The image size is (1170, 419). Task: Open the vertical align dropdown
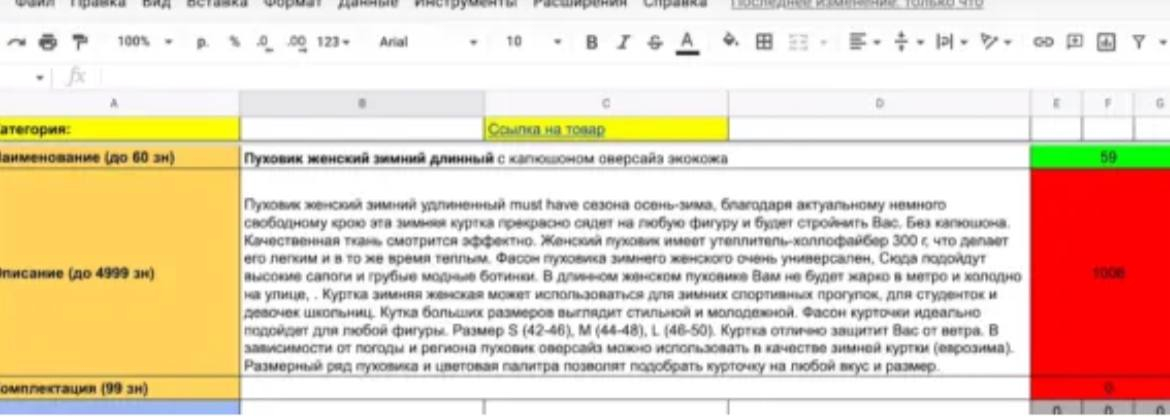pos(908,42)
